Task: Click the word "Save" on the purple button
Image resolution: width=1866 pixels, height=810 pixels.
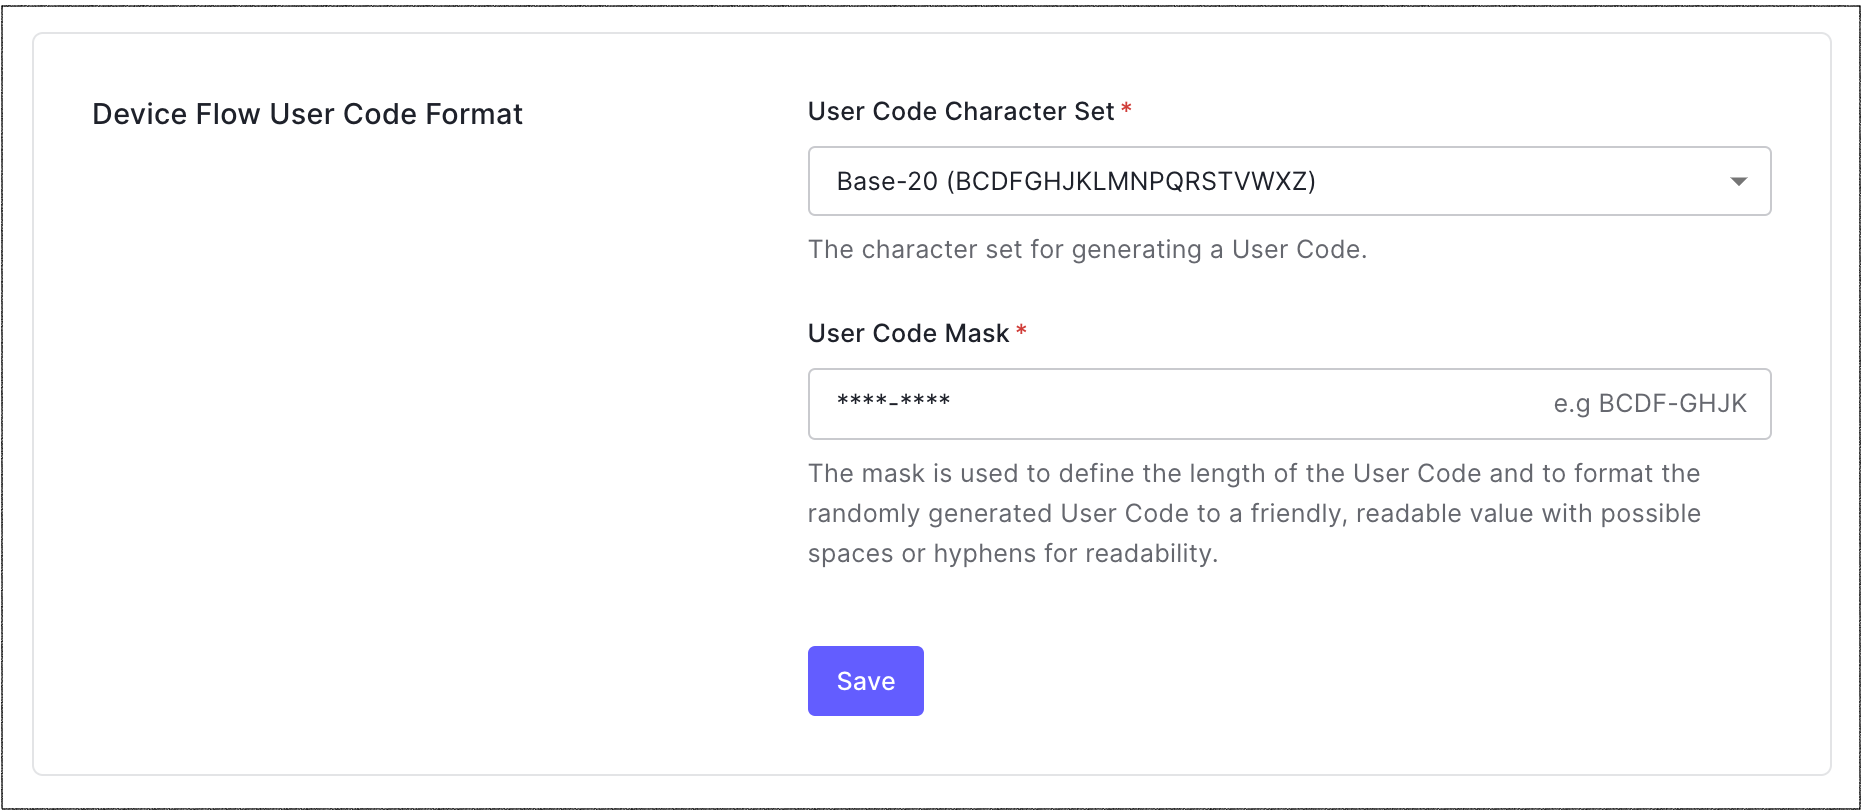Action: pyautogui.click(x=865, y=681)
